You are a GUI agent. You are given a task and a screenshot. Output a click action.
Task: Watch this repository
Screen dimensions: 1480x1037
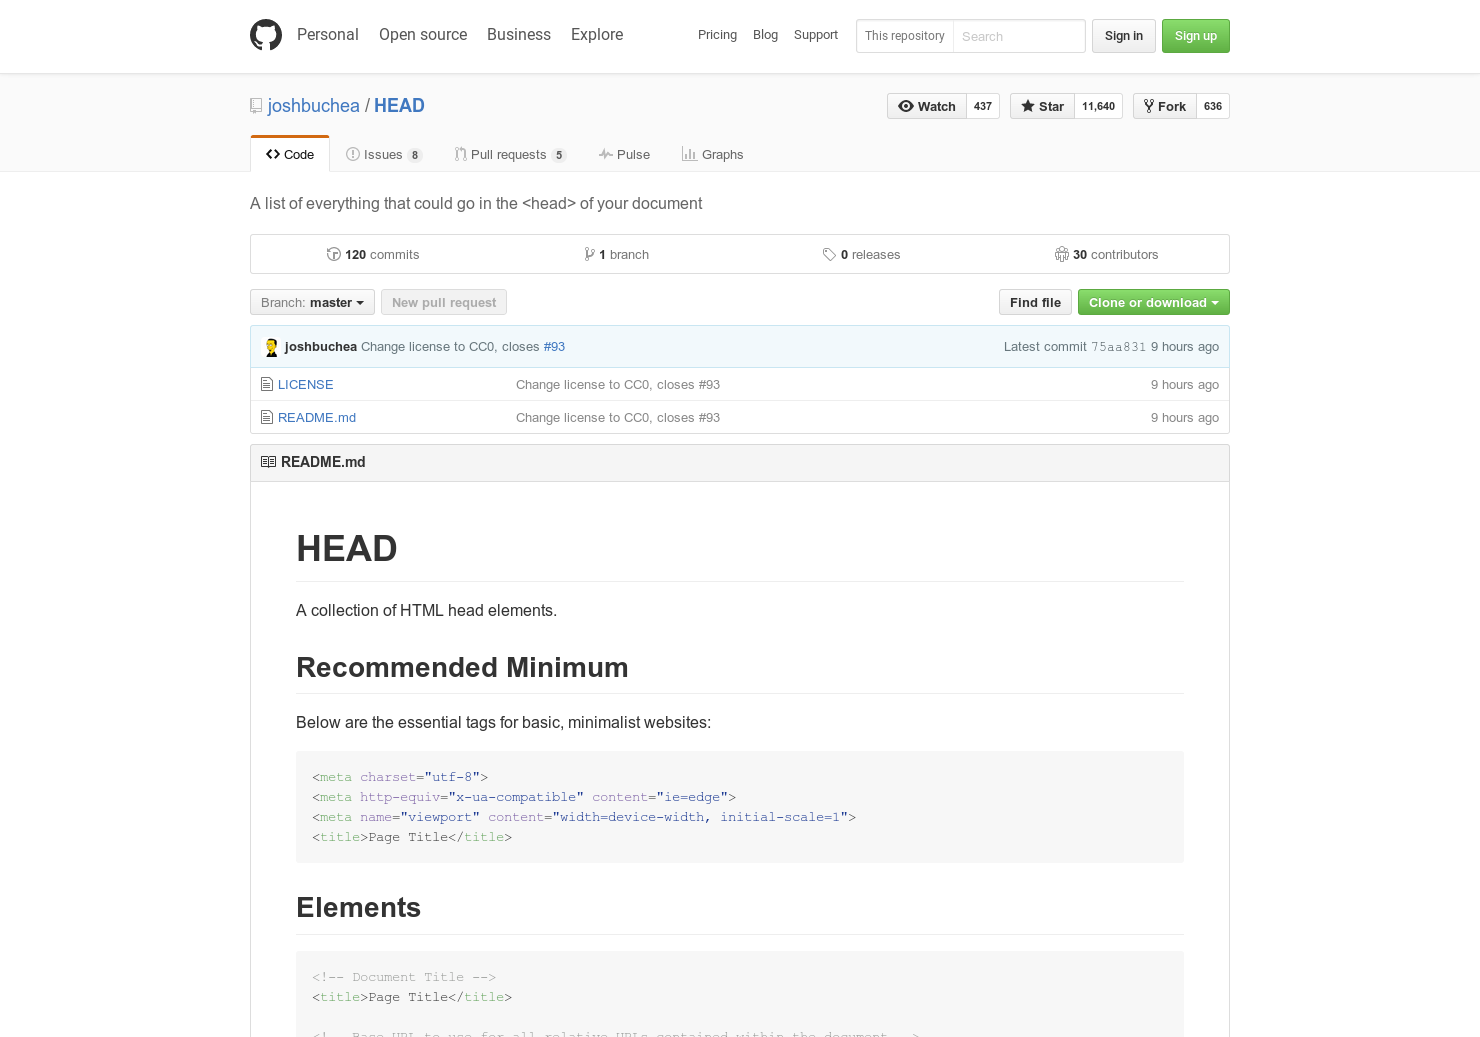point(927,106)
